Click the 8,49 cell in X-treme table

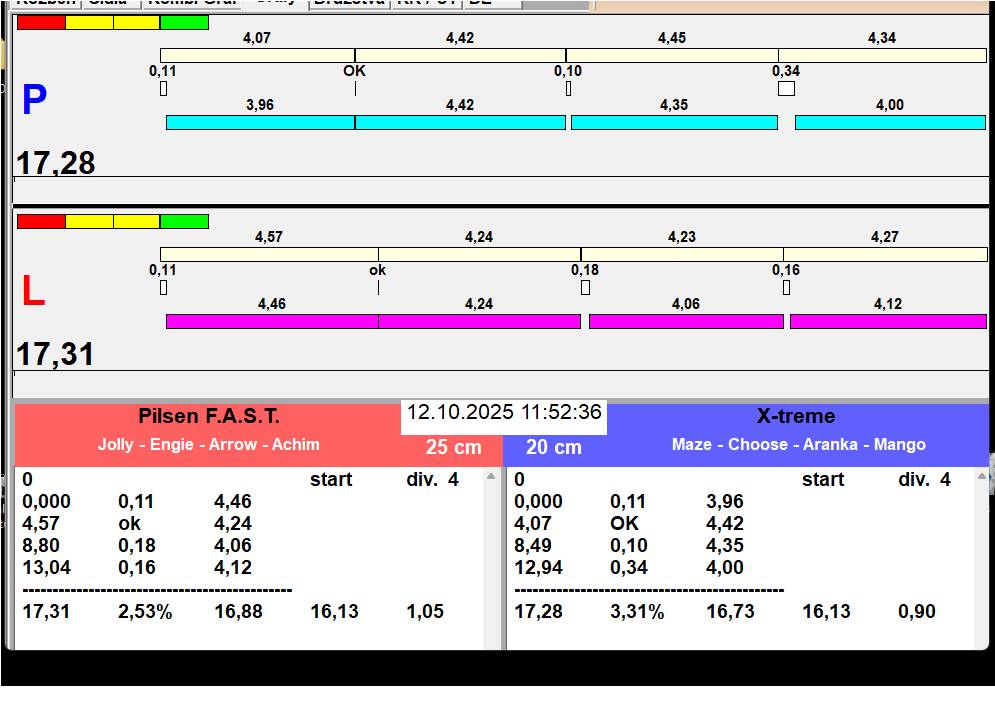click(x=533, y=546)
